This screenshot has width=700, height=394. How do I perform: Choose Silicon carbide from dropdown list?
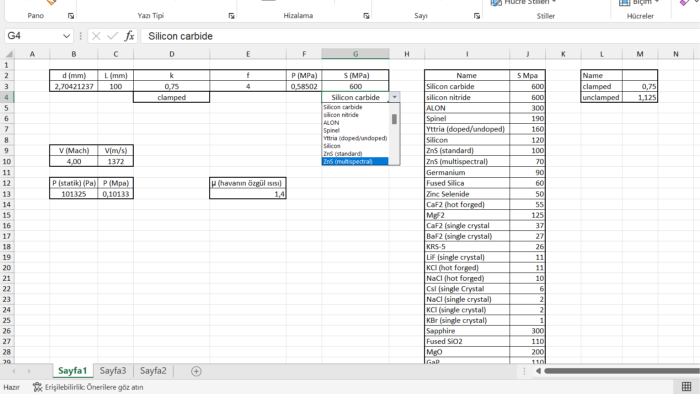coord(355,107)
